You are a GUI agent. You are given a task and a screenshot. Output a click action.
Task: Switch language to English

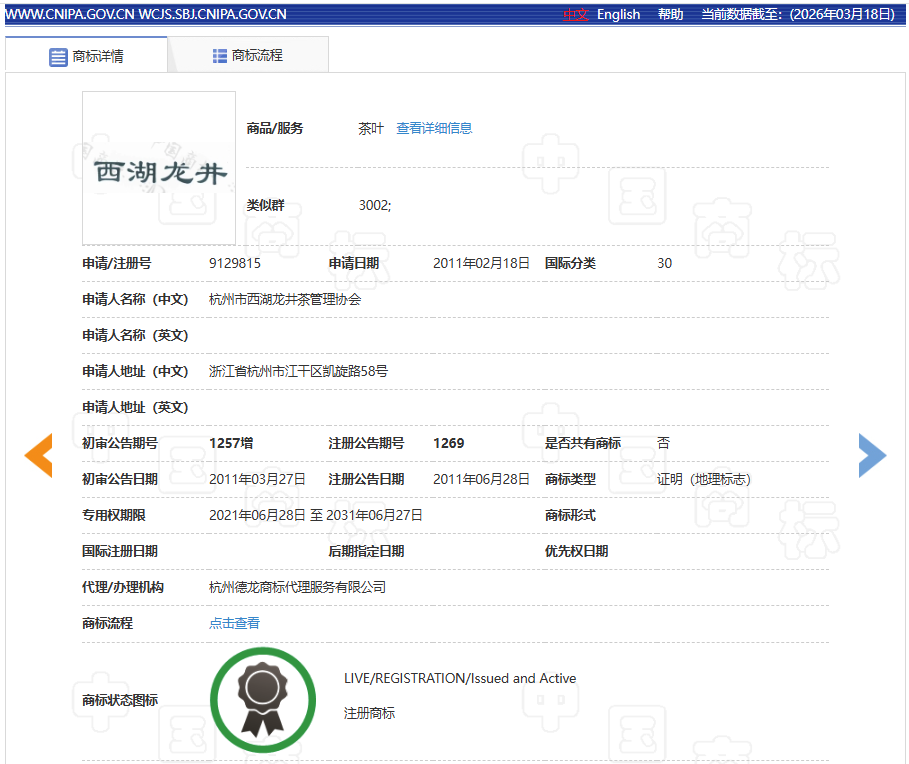tap(618, 14)
